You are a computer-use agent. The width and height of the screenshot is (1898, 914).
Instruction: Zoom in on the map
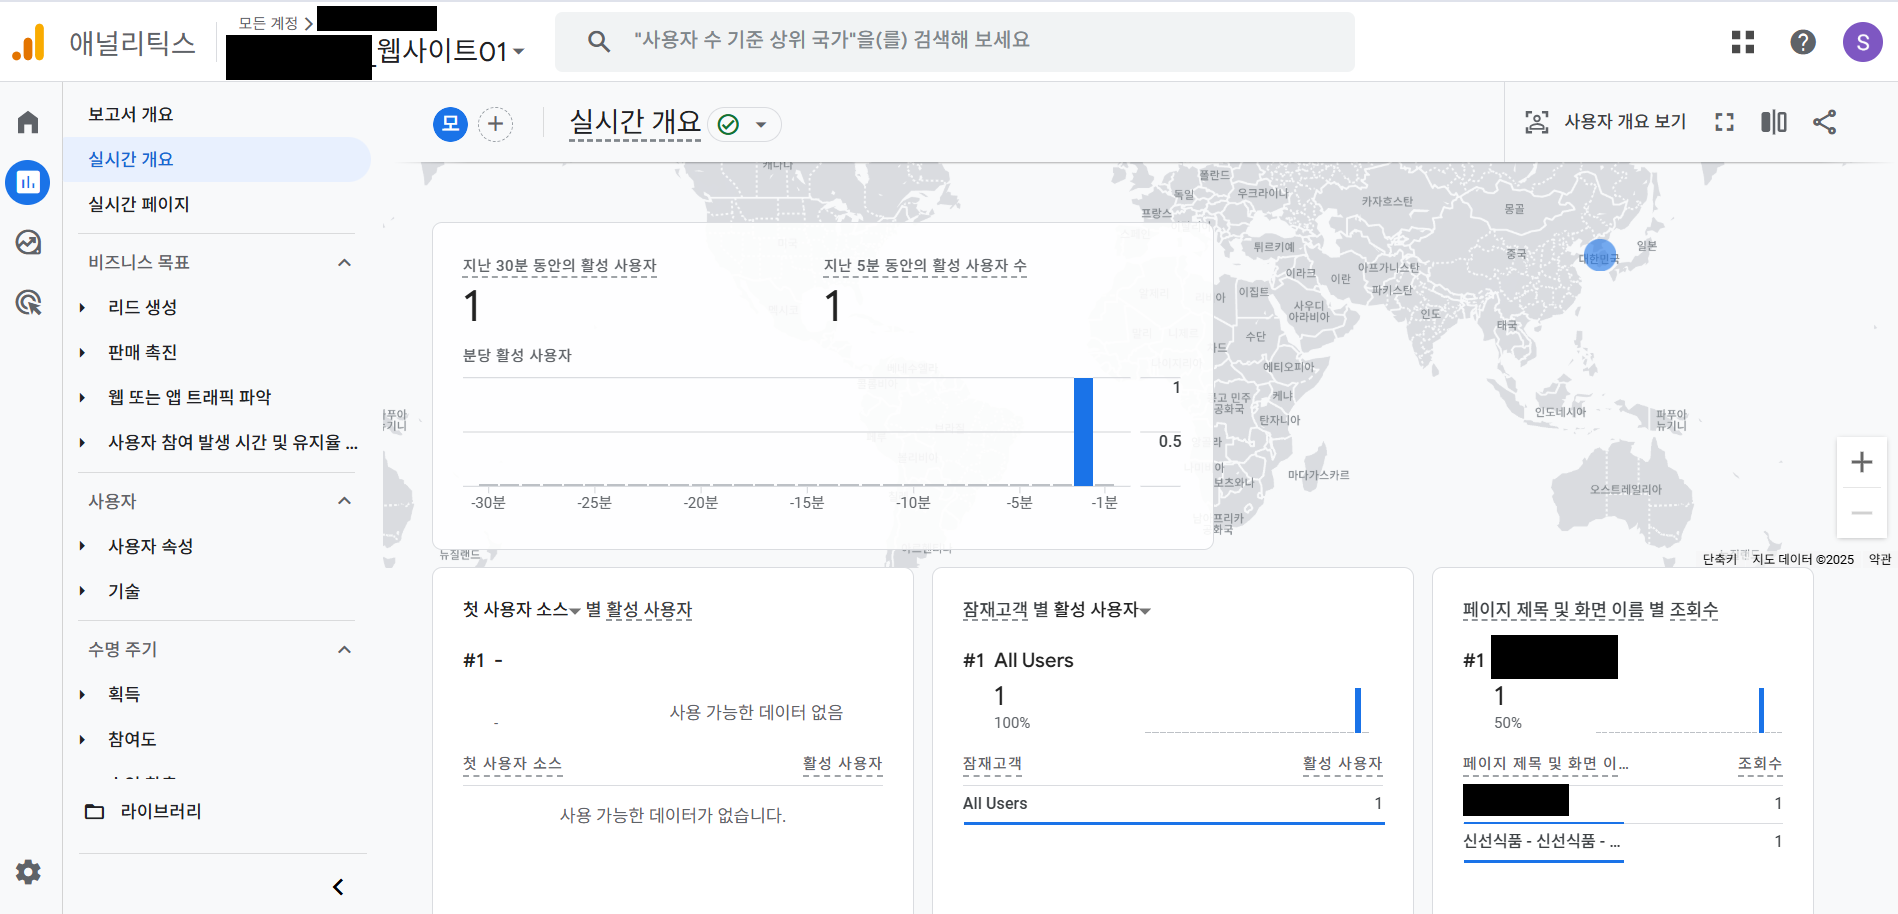pyautogui.click(x=1861, y=462)
